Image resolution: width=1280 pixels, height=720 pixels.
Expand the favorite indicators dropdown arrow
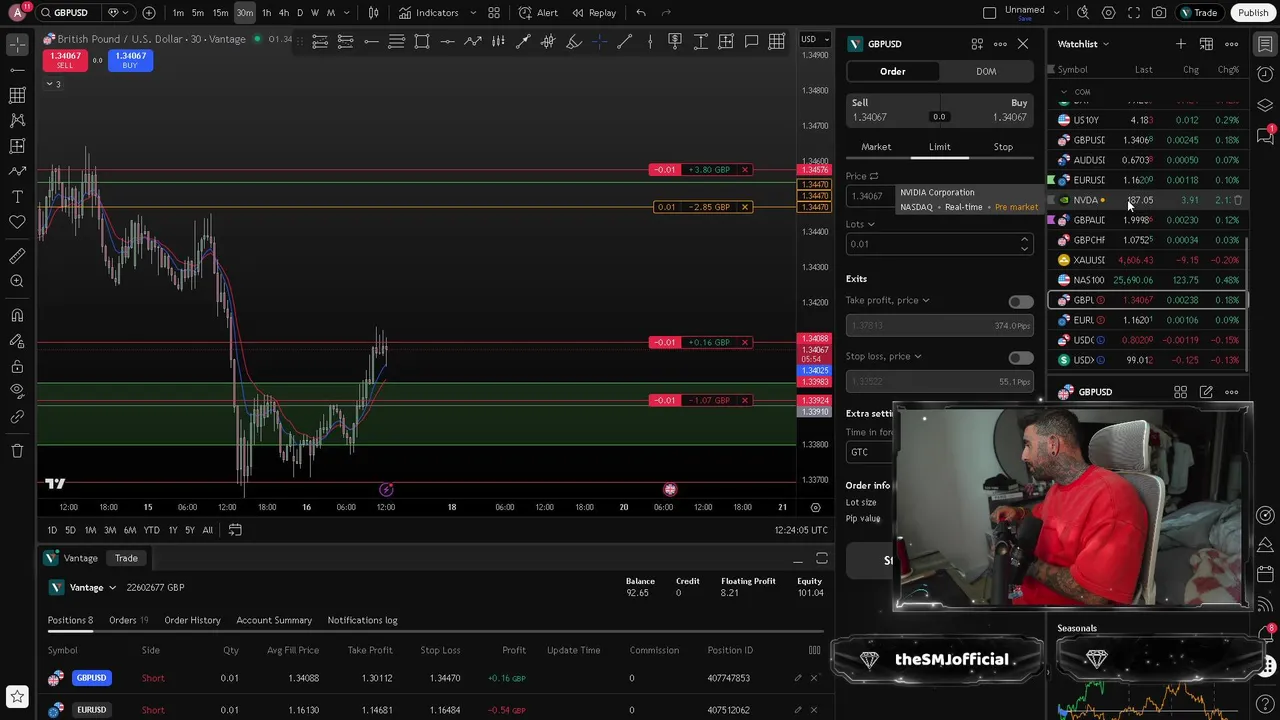tap(472, 13)
